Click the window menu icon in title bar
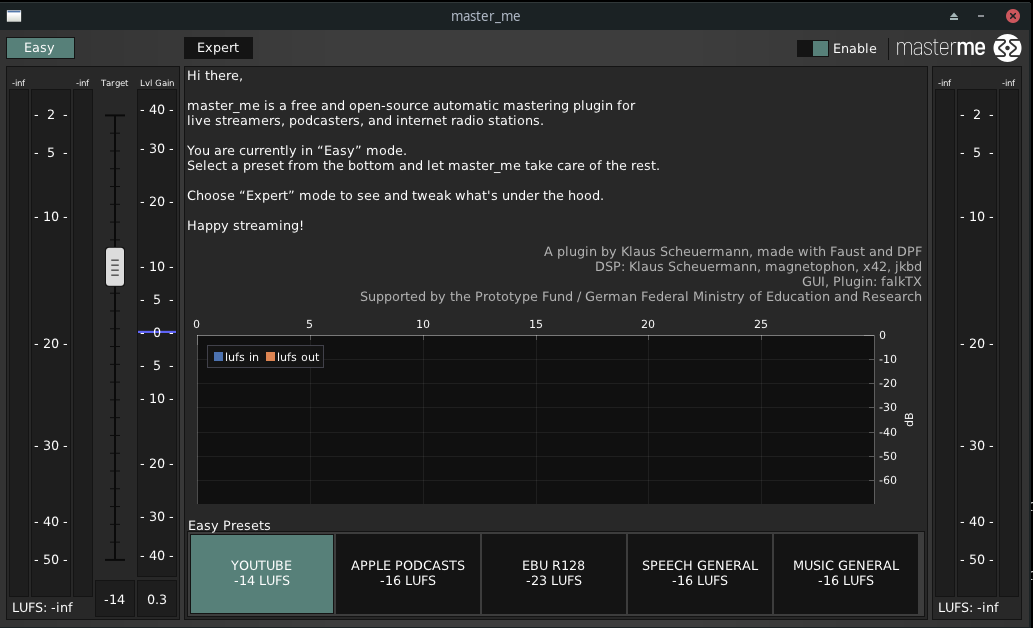1033x628 pixels. [x=14, y=16]
